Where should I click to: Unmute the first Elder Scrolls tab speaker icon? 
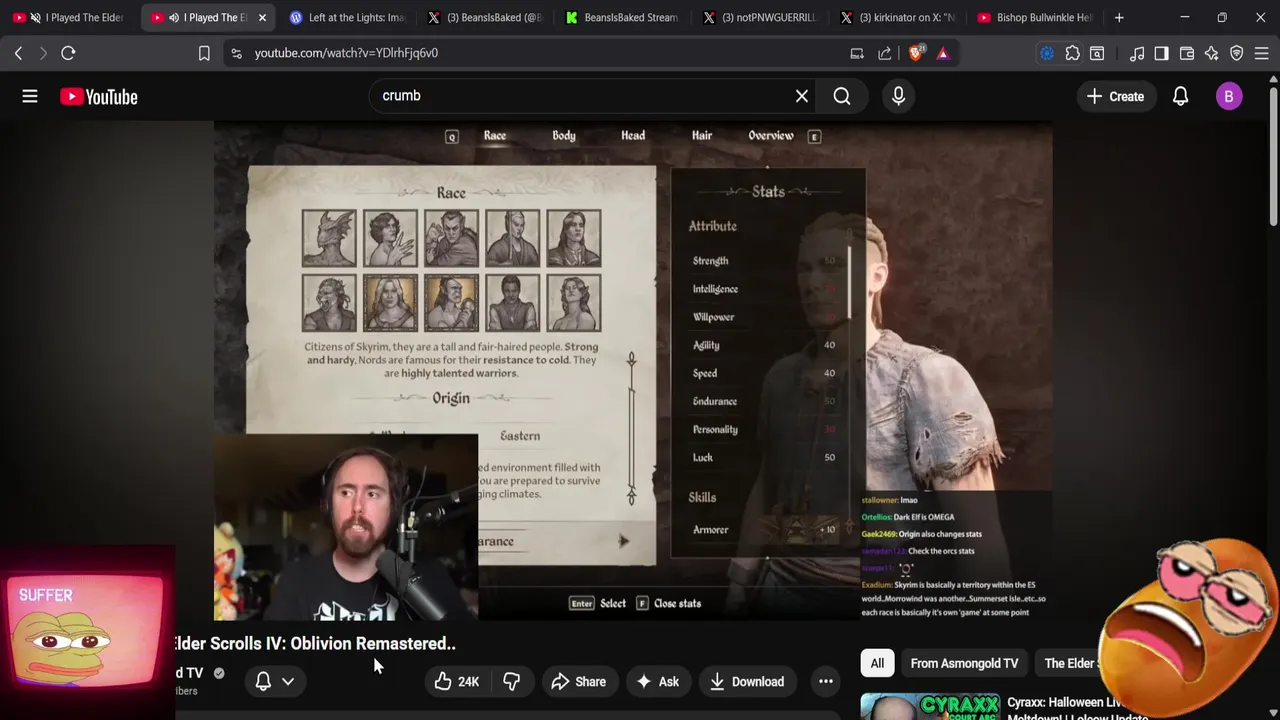(x=36, y=17)
